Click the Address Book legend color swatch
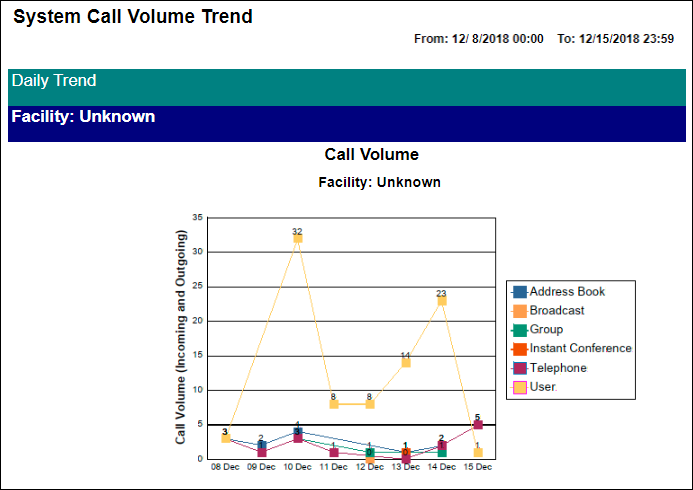This screenshot has height=490, width=693. coord(520,292)
